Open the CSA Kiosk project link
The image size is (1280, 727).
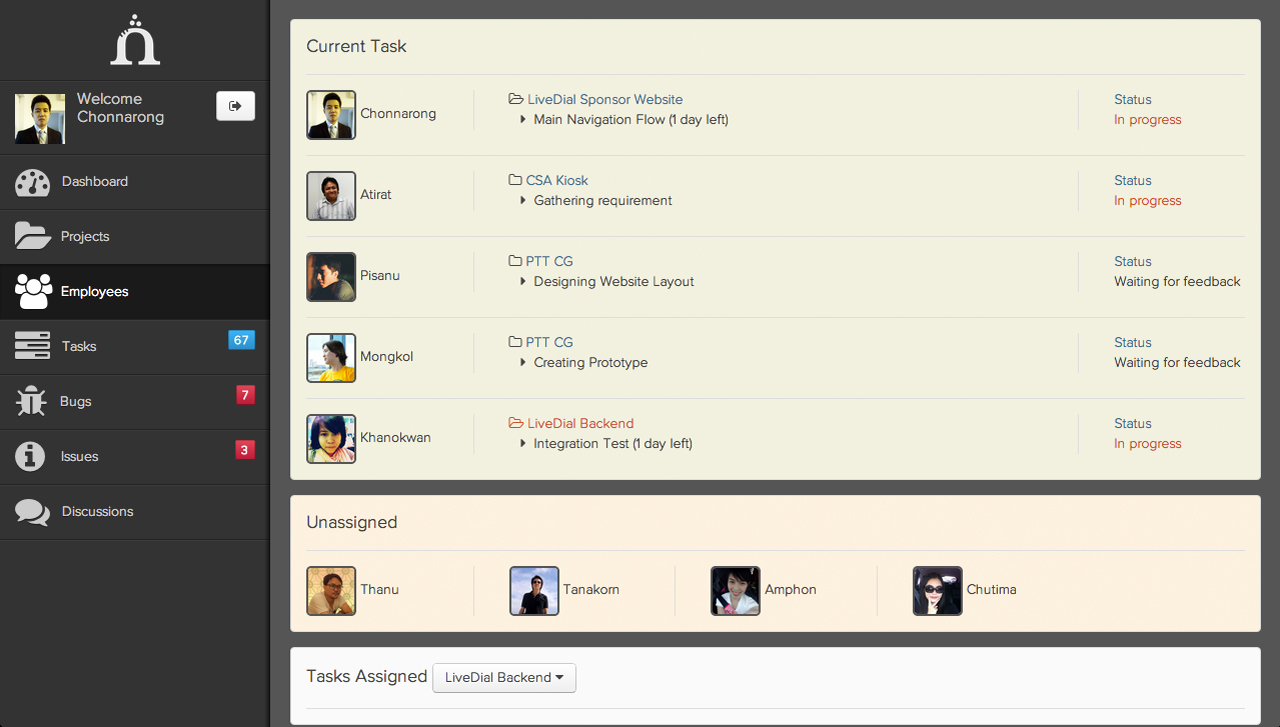pos(556,181)
